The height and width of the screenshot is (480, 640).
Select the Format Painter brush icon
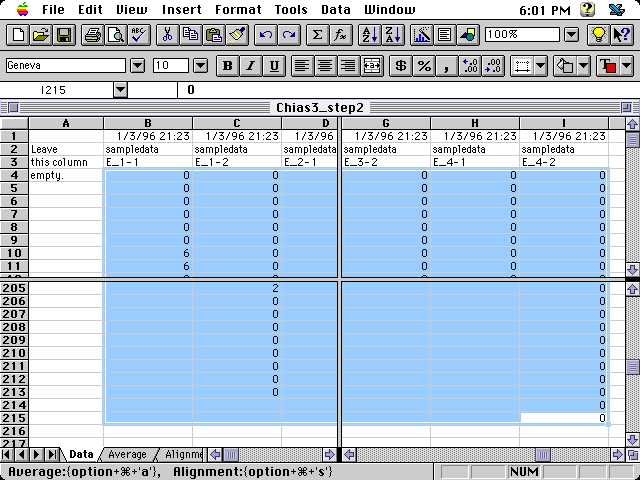coord(237,35)
